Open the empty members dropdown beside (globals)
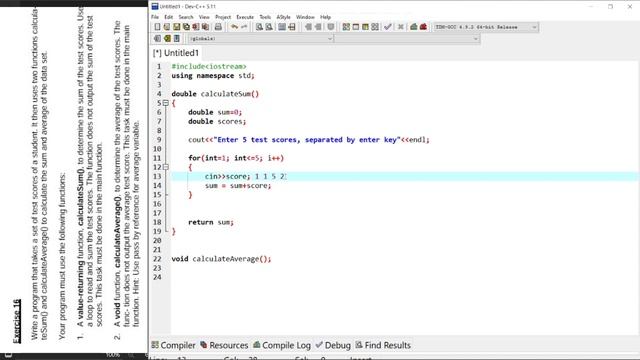640x360 pixels. pyautogui.click(x=407, y=38)
